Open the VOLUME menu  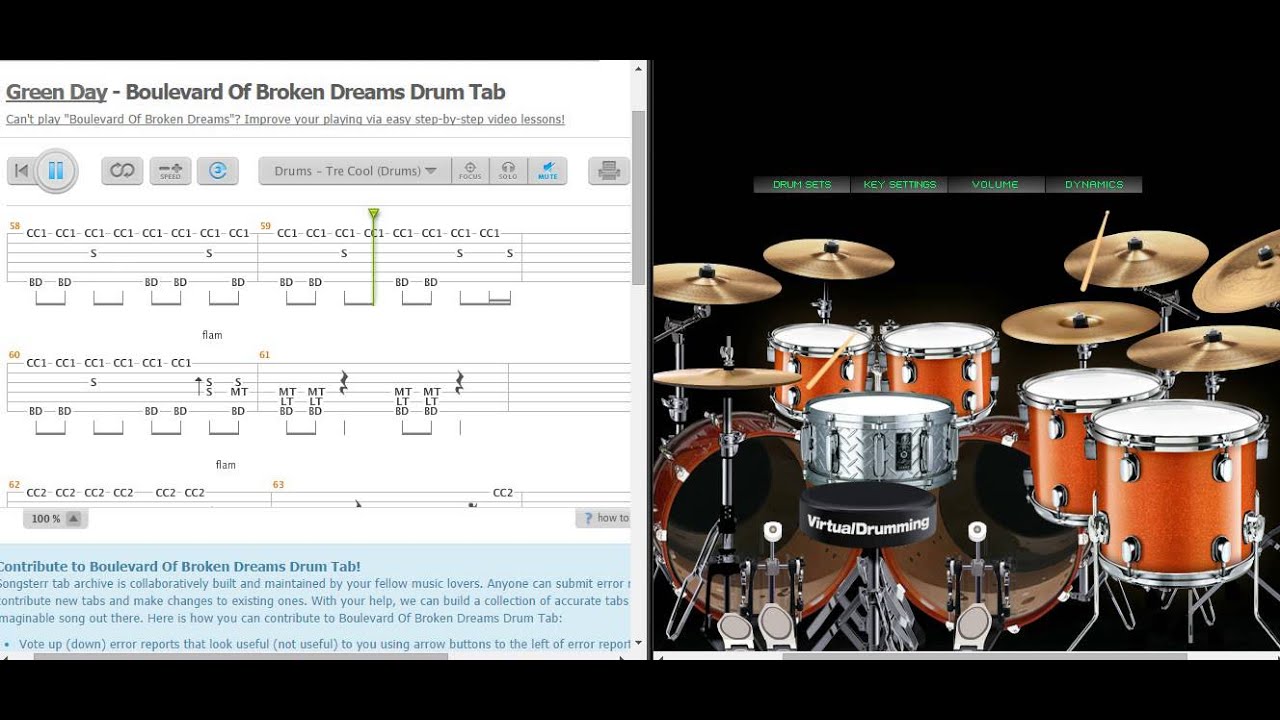995,185
